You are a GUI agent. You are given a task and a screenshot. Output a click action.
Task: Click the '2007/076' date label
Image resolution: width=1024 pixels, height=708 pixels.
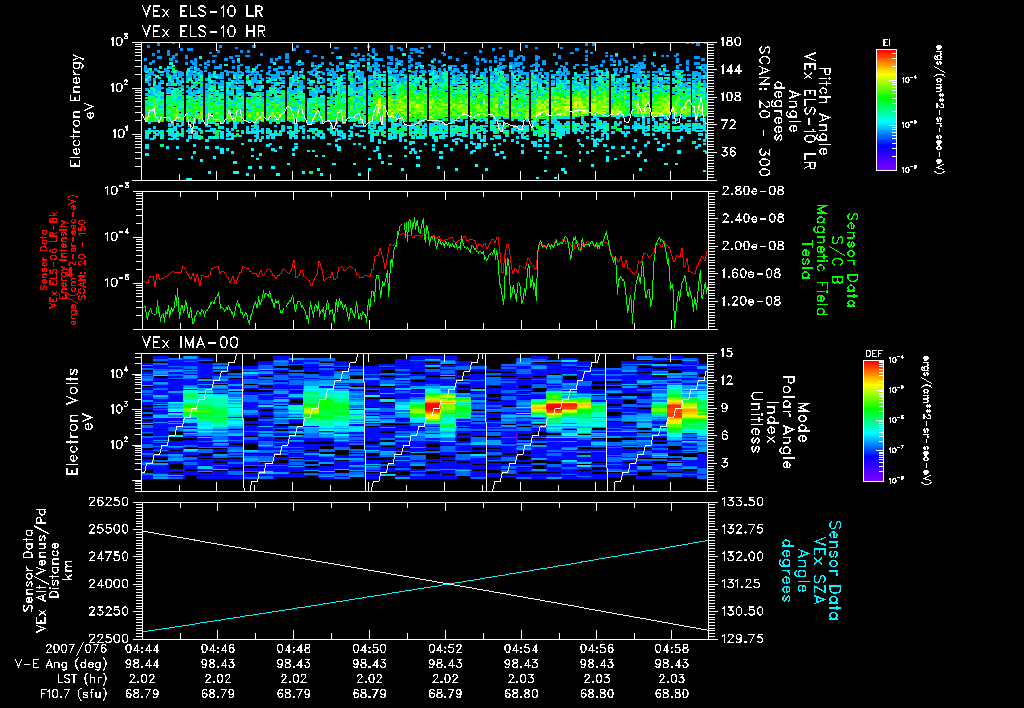point(76,649)
